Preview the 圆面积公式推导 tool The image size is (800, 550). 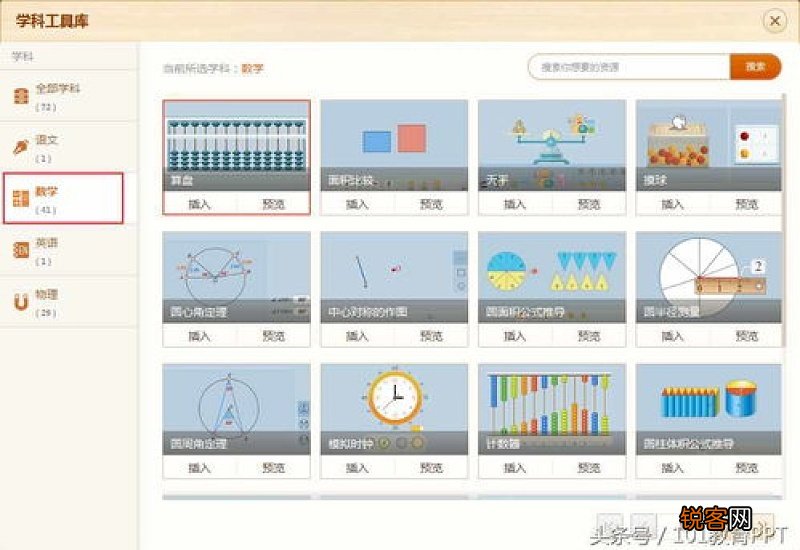tap(589, 336)
